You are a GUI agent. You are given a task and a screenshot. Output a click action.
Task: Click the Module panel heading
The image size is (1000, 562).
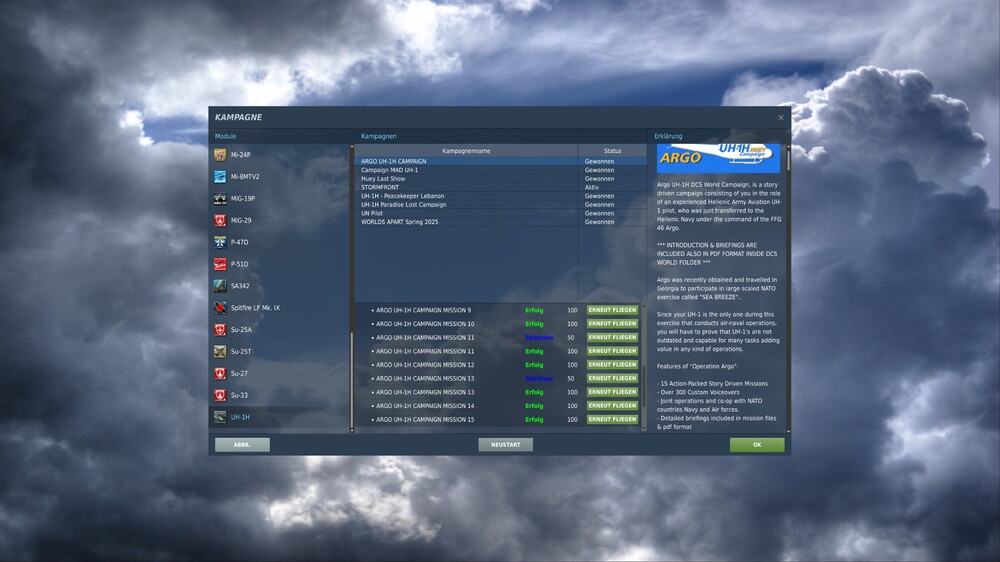coord(225,137)
